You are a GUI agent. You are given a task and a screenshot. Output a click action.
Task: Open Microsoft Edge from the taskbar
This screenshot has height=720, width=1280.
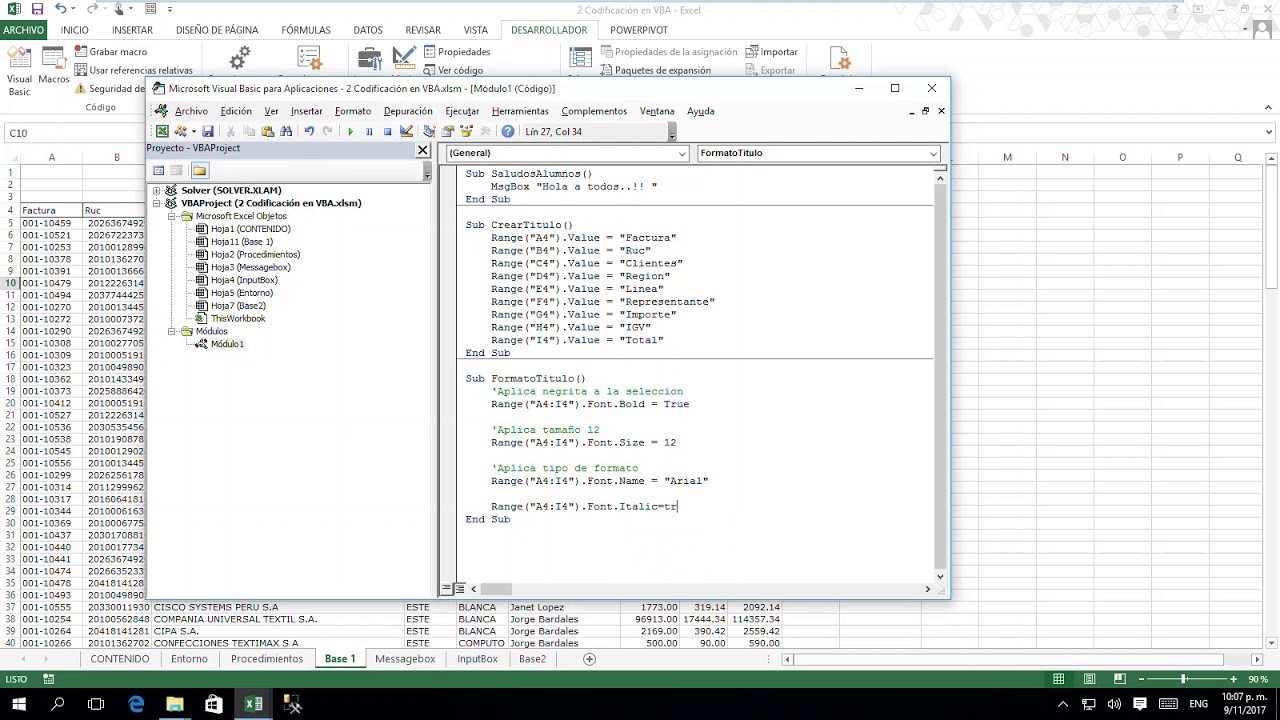tap(136, 704)
